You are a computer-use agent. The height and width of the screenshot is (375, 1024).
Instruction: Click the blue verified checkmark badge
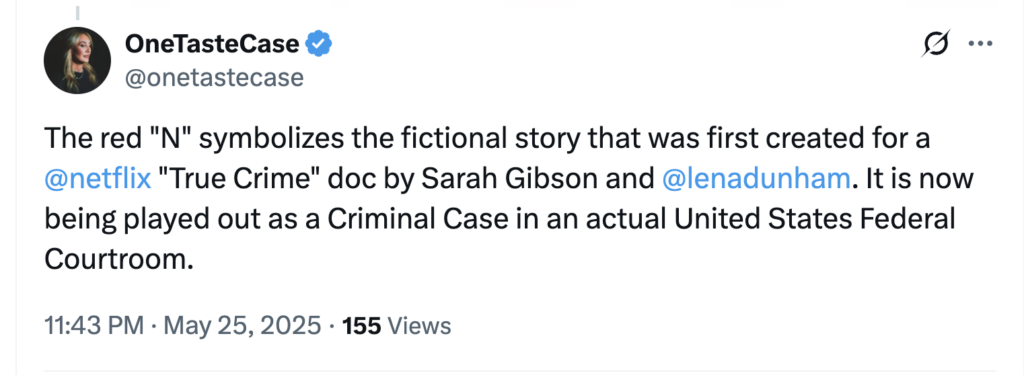click(319, 44)
